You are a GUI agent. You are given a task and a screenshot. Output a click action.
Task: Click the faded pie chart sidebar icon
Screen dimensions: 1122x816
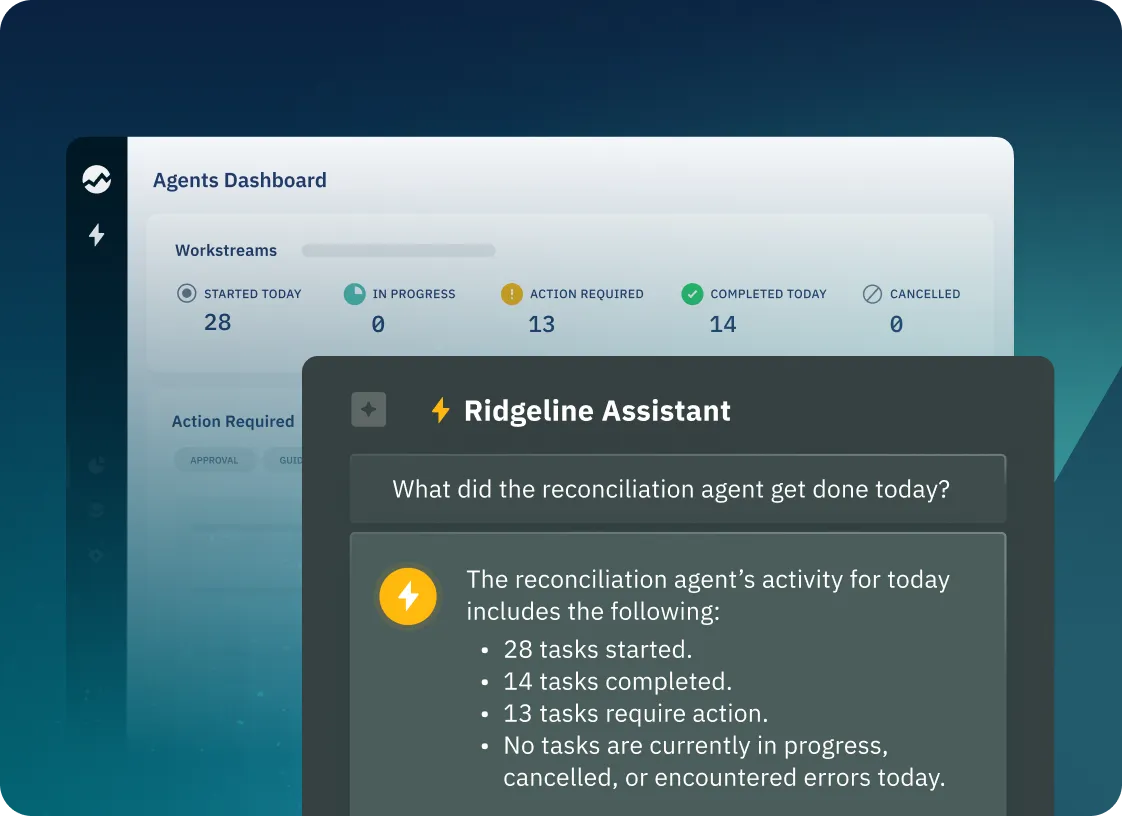97,465
